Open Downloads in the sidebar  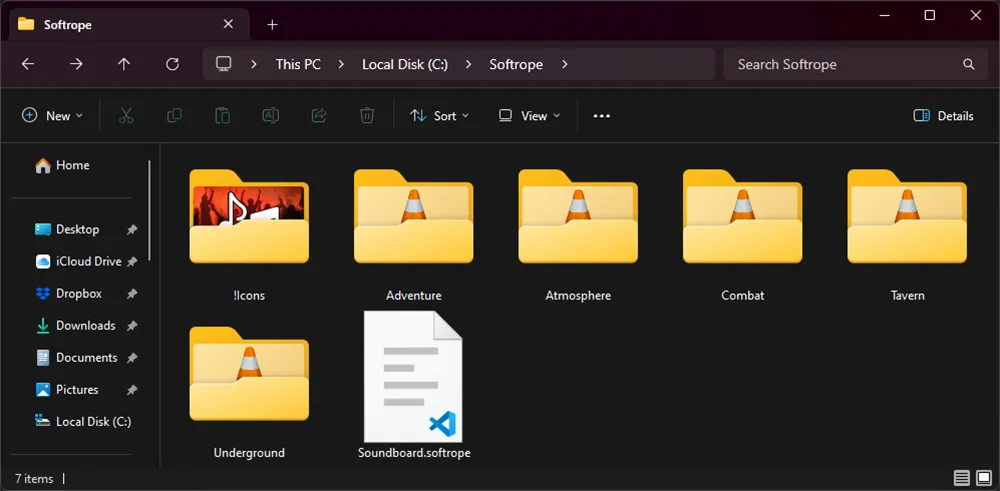click(x=77, y=325)
